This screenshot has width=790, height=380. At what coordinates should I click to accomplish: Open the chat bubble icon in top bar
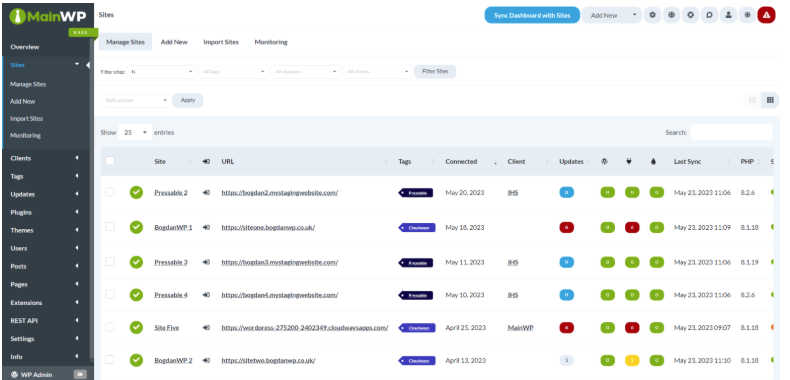pos(709,15)
